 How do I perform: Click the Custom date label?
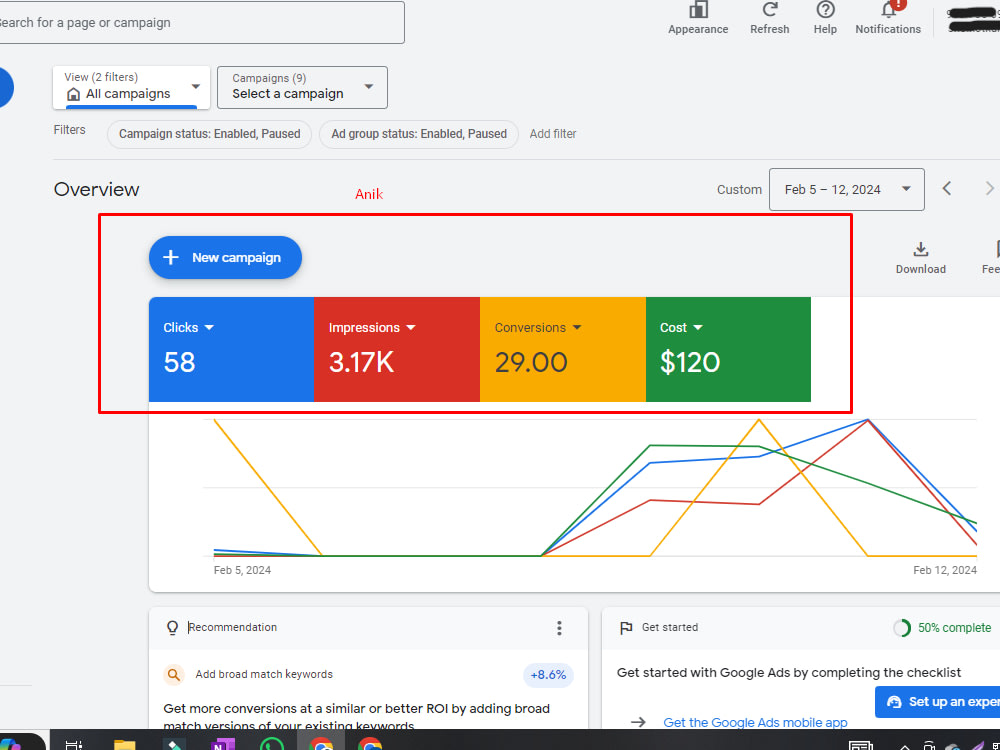point(739,189)
